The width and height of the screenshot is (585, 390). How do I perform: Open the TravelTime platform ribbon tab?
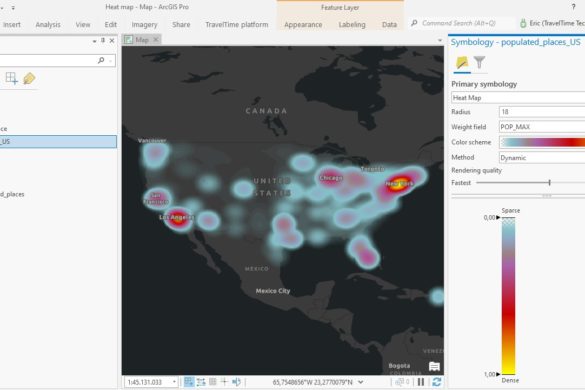tap(237, 25)
